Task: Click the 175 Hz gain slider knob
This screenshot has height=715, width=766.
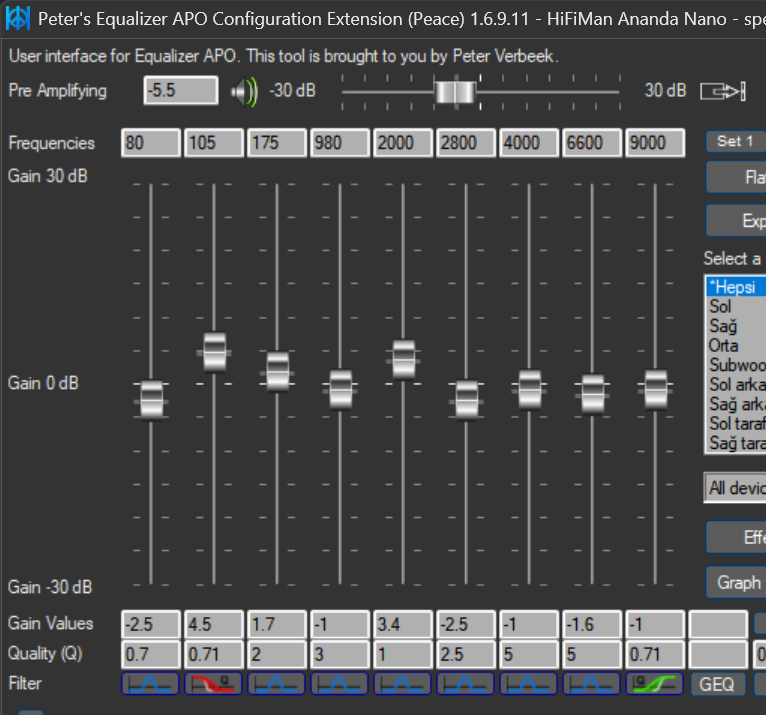Action: point(277,372)
